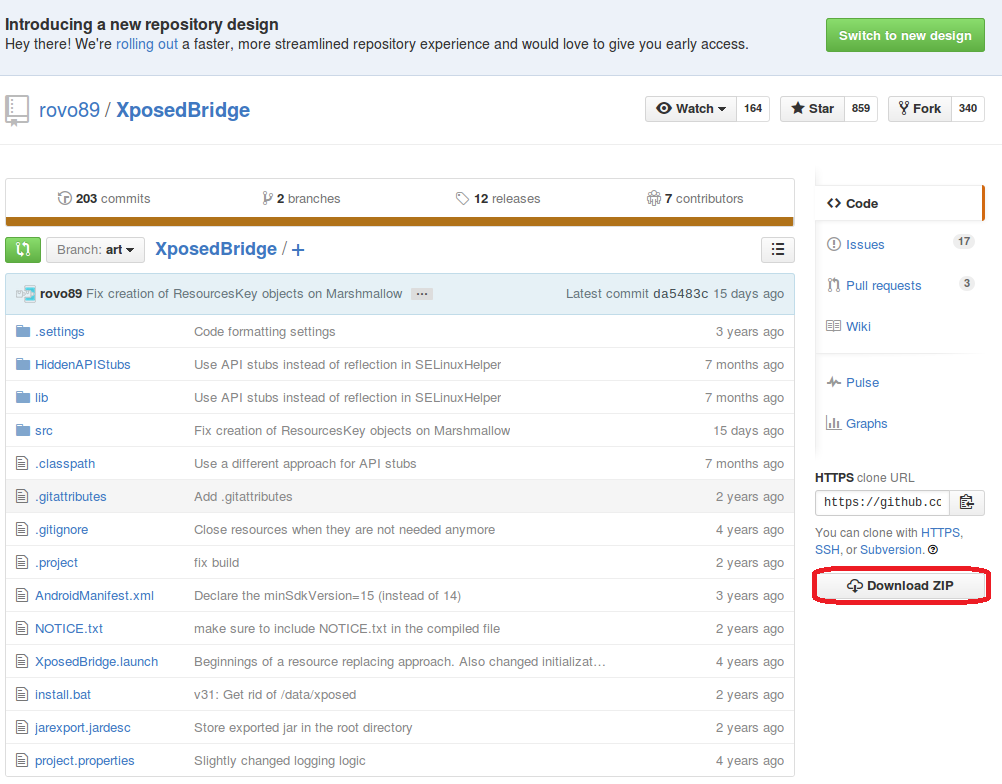Open the Pulse tab
This screenshot has height=784, width=1002.
coord(899,383)
